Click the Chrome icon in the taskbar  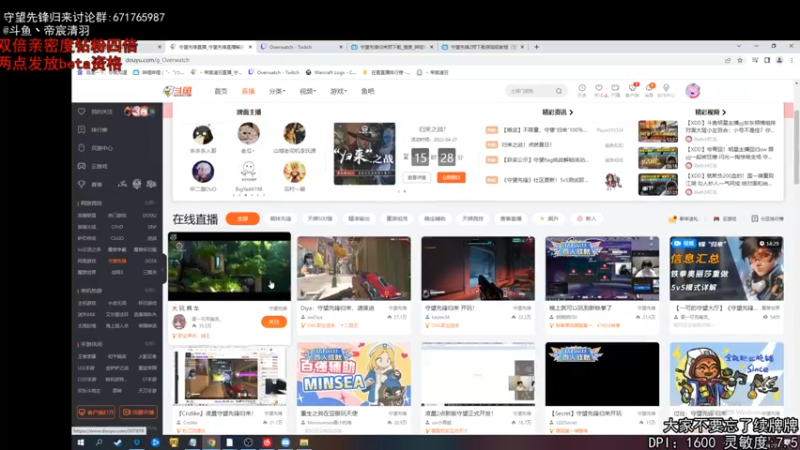click(x=211, y=443)
